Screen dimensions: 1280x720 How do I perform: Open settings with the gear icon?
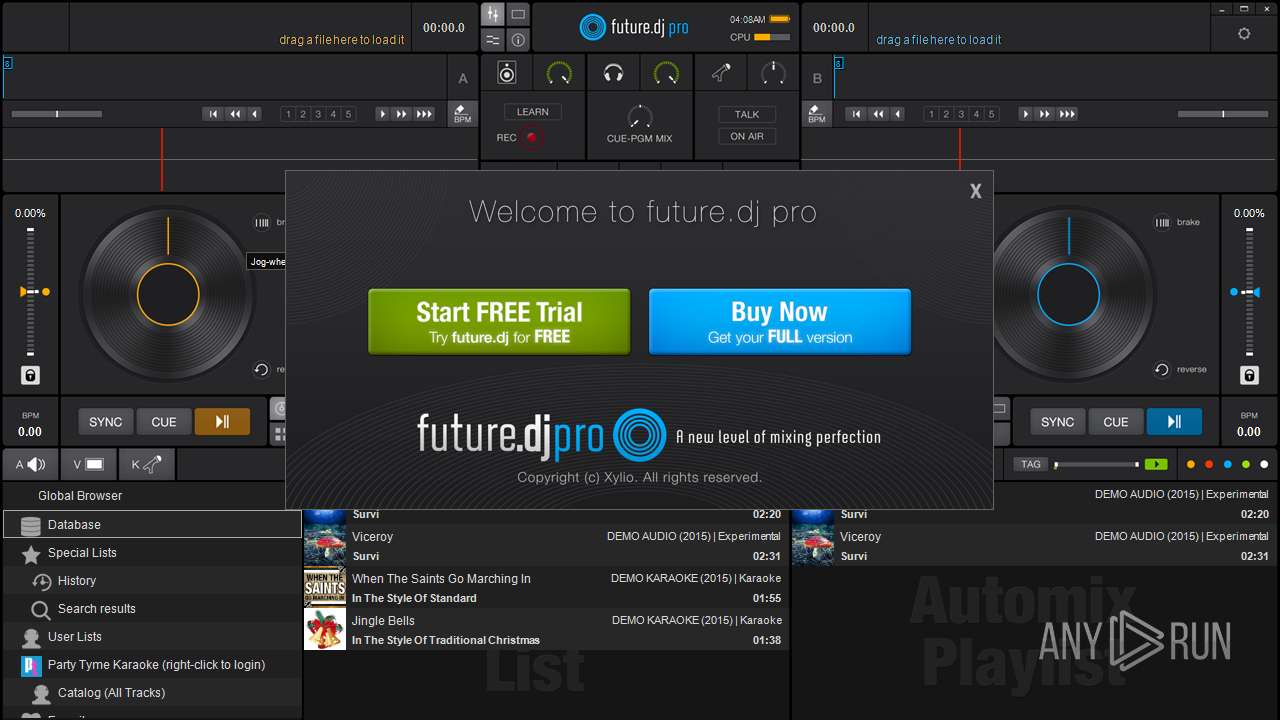coord(1244,33)
